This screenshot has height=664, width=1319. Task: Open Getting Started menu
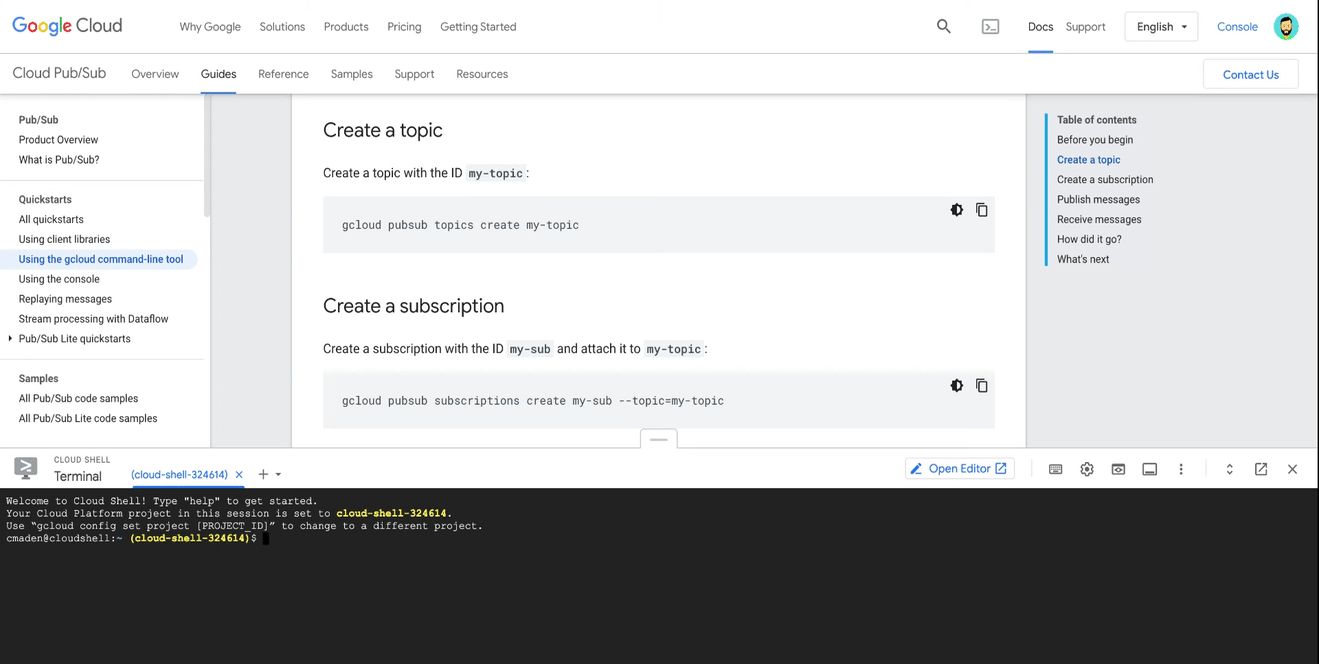478,27
